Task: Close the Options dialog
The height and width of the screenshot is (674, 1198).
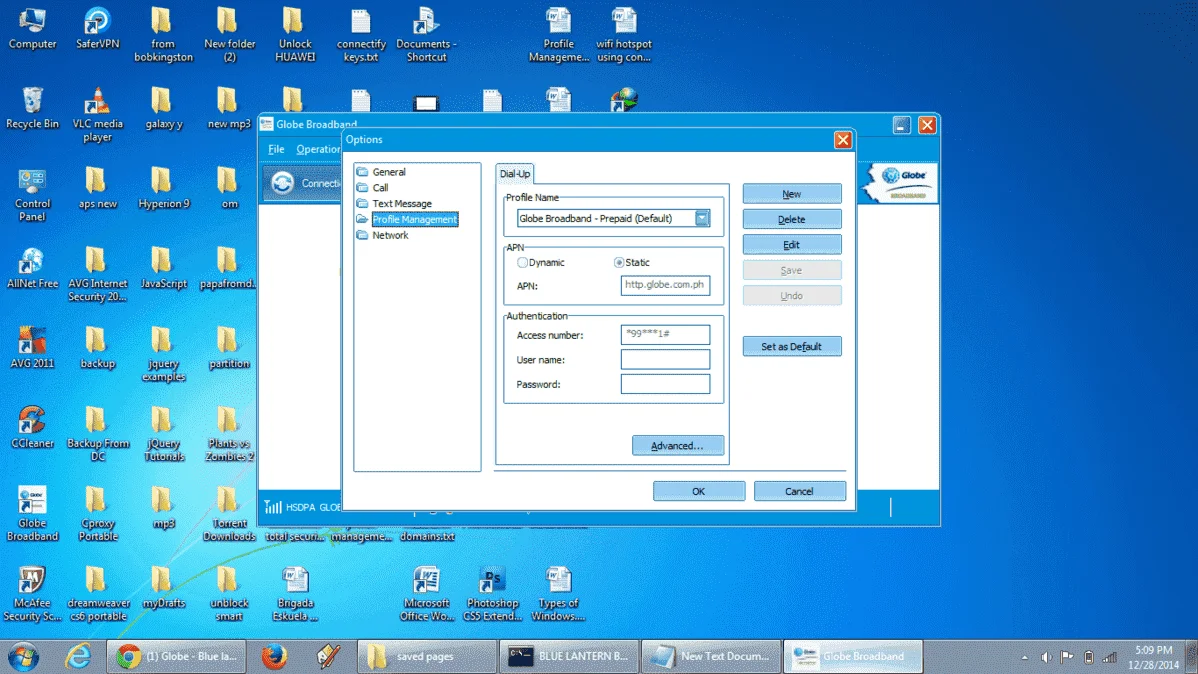Action: [843, 140]
